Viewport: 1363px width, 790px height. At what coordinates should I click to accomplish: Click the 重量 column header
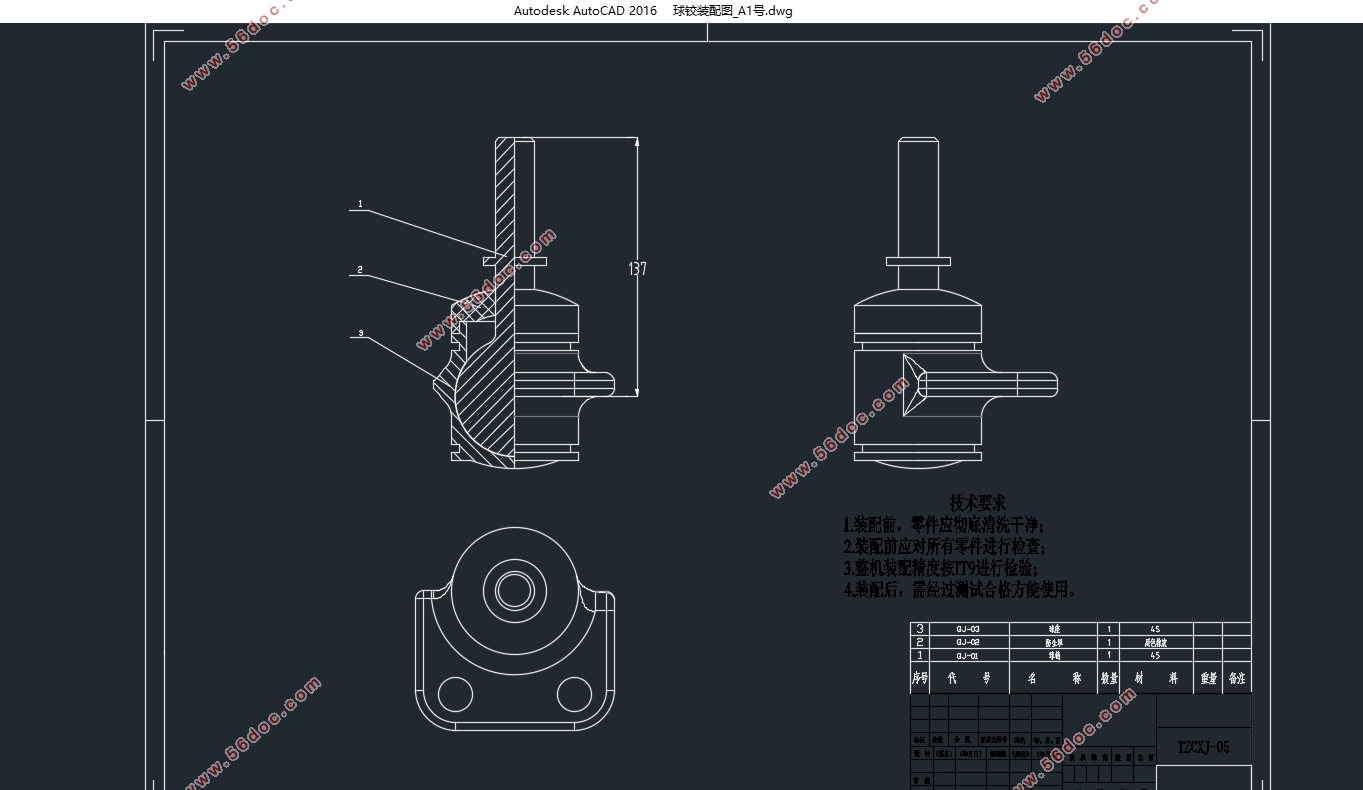click(x=1208, y=678)
